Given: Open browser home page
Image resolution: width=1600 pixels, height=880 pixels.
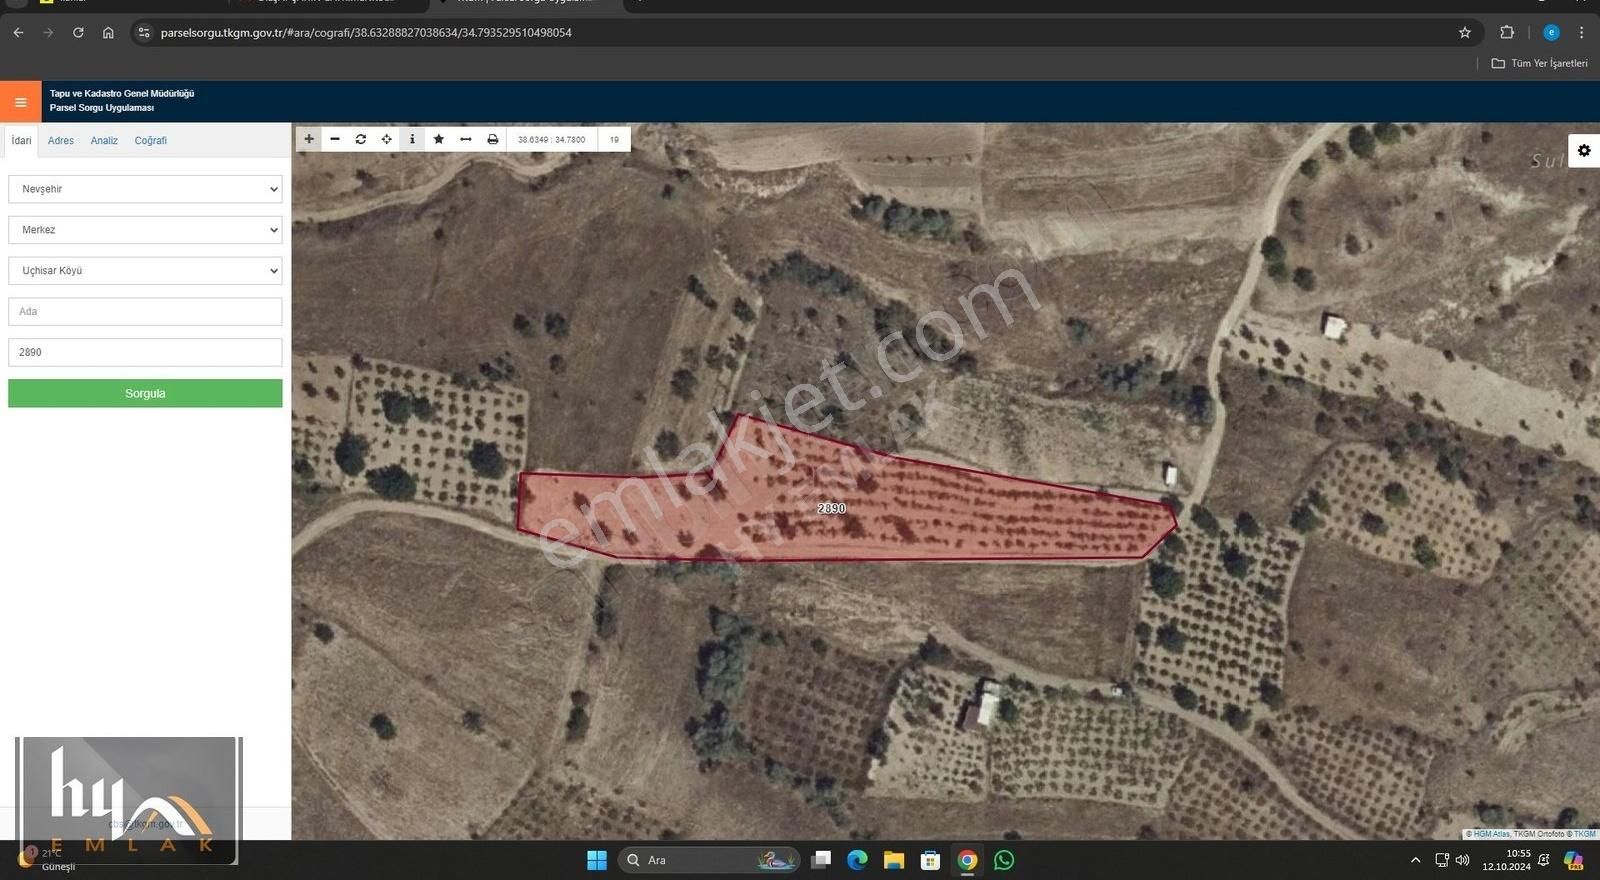Looking at the screenshot, I should point(108,33).
